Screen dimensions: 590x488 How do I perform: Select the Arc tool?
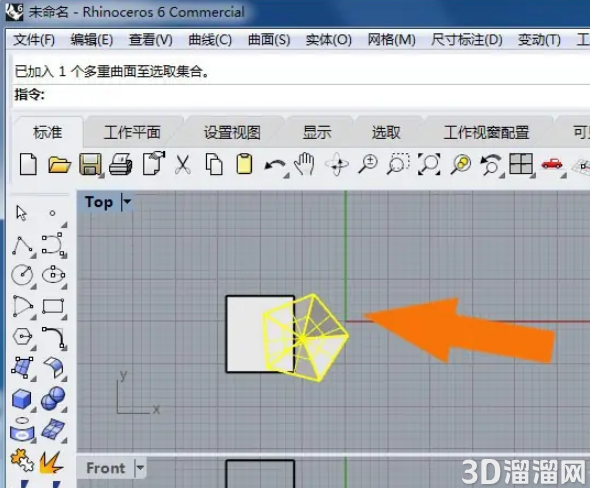pyautogui.click(x=23, y=306)
